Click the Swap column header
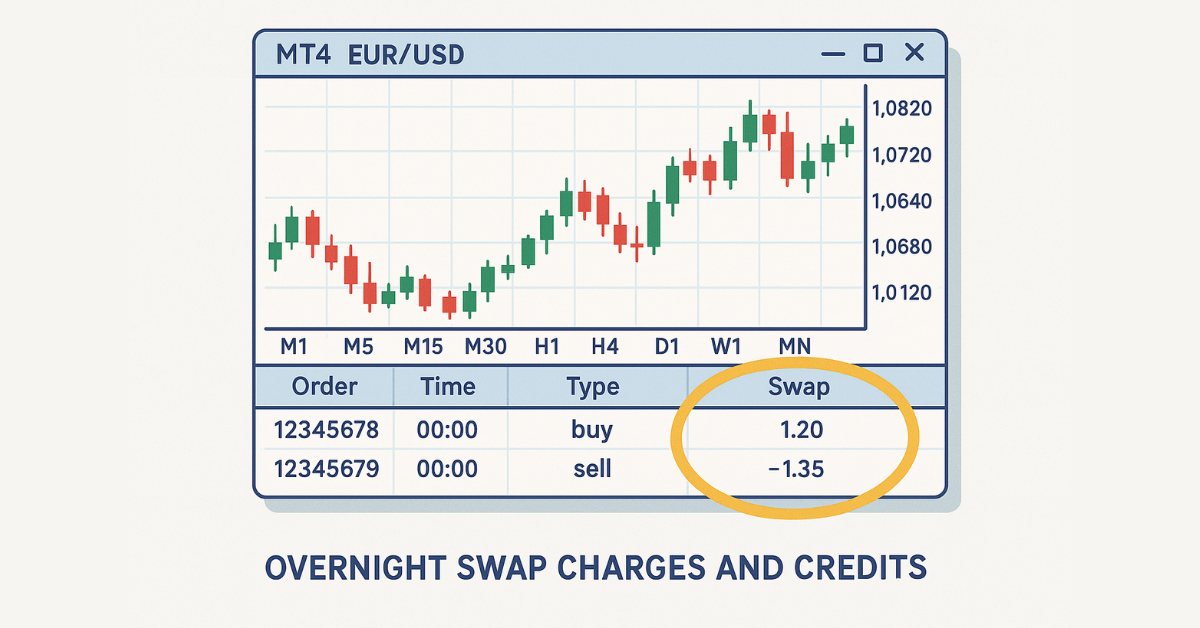This screenshot has width=1200, height=628. point(799,387)
